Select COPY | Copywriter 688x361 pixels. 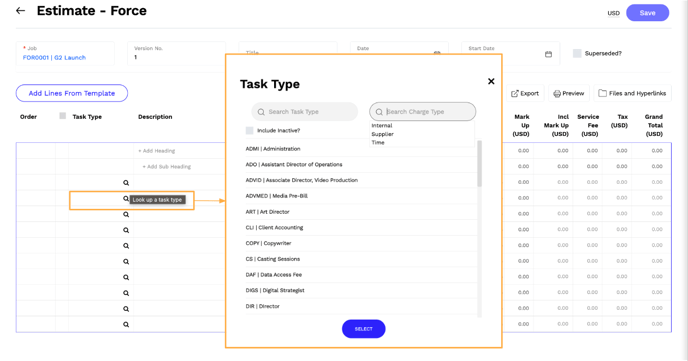[361, 243]
